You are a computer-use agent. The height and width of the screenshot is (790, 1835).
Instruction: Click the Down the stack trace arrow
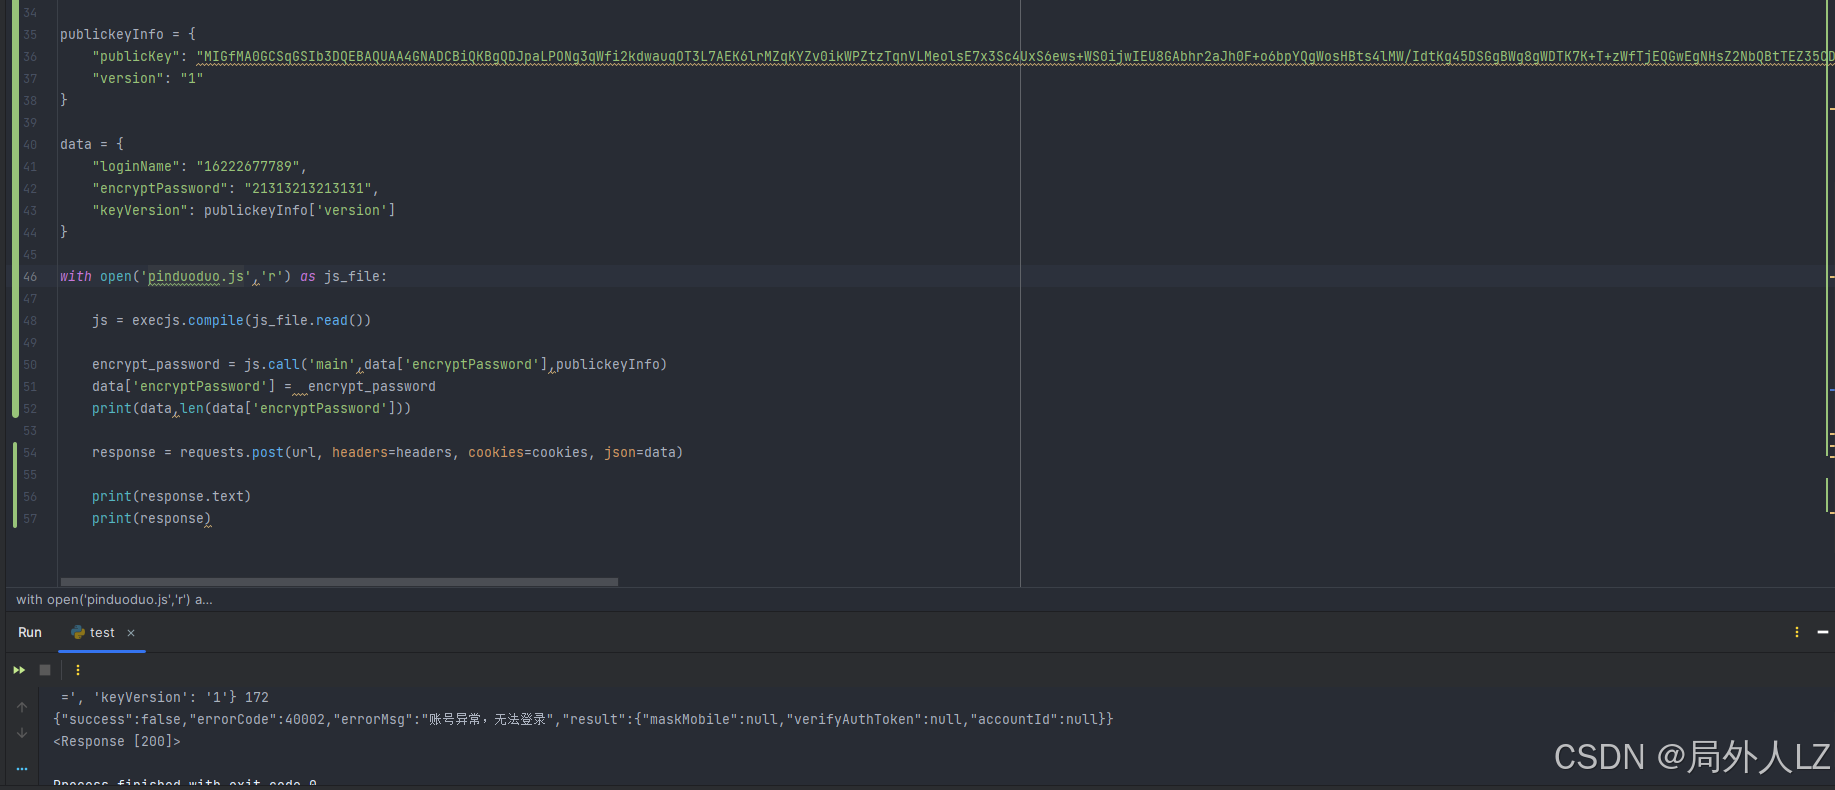tap(22, 733)
